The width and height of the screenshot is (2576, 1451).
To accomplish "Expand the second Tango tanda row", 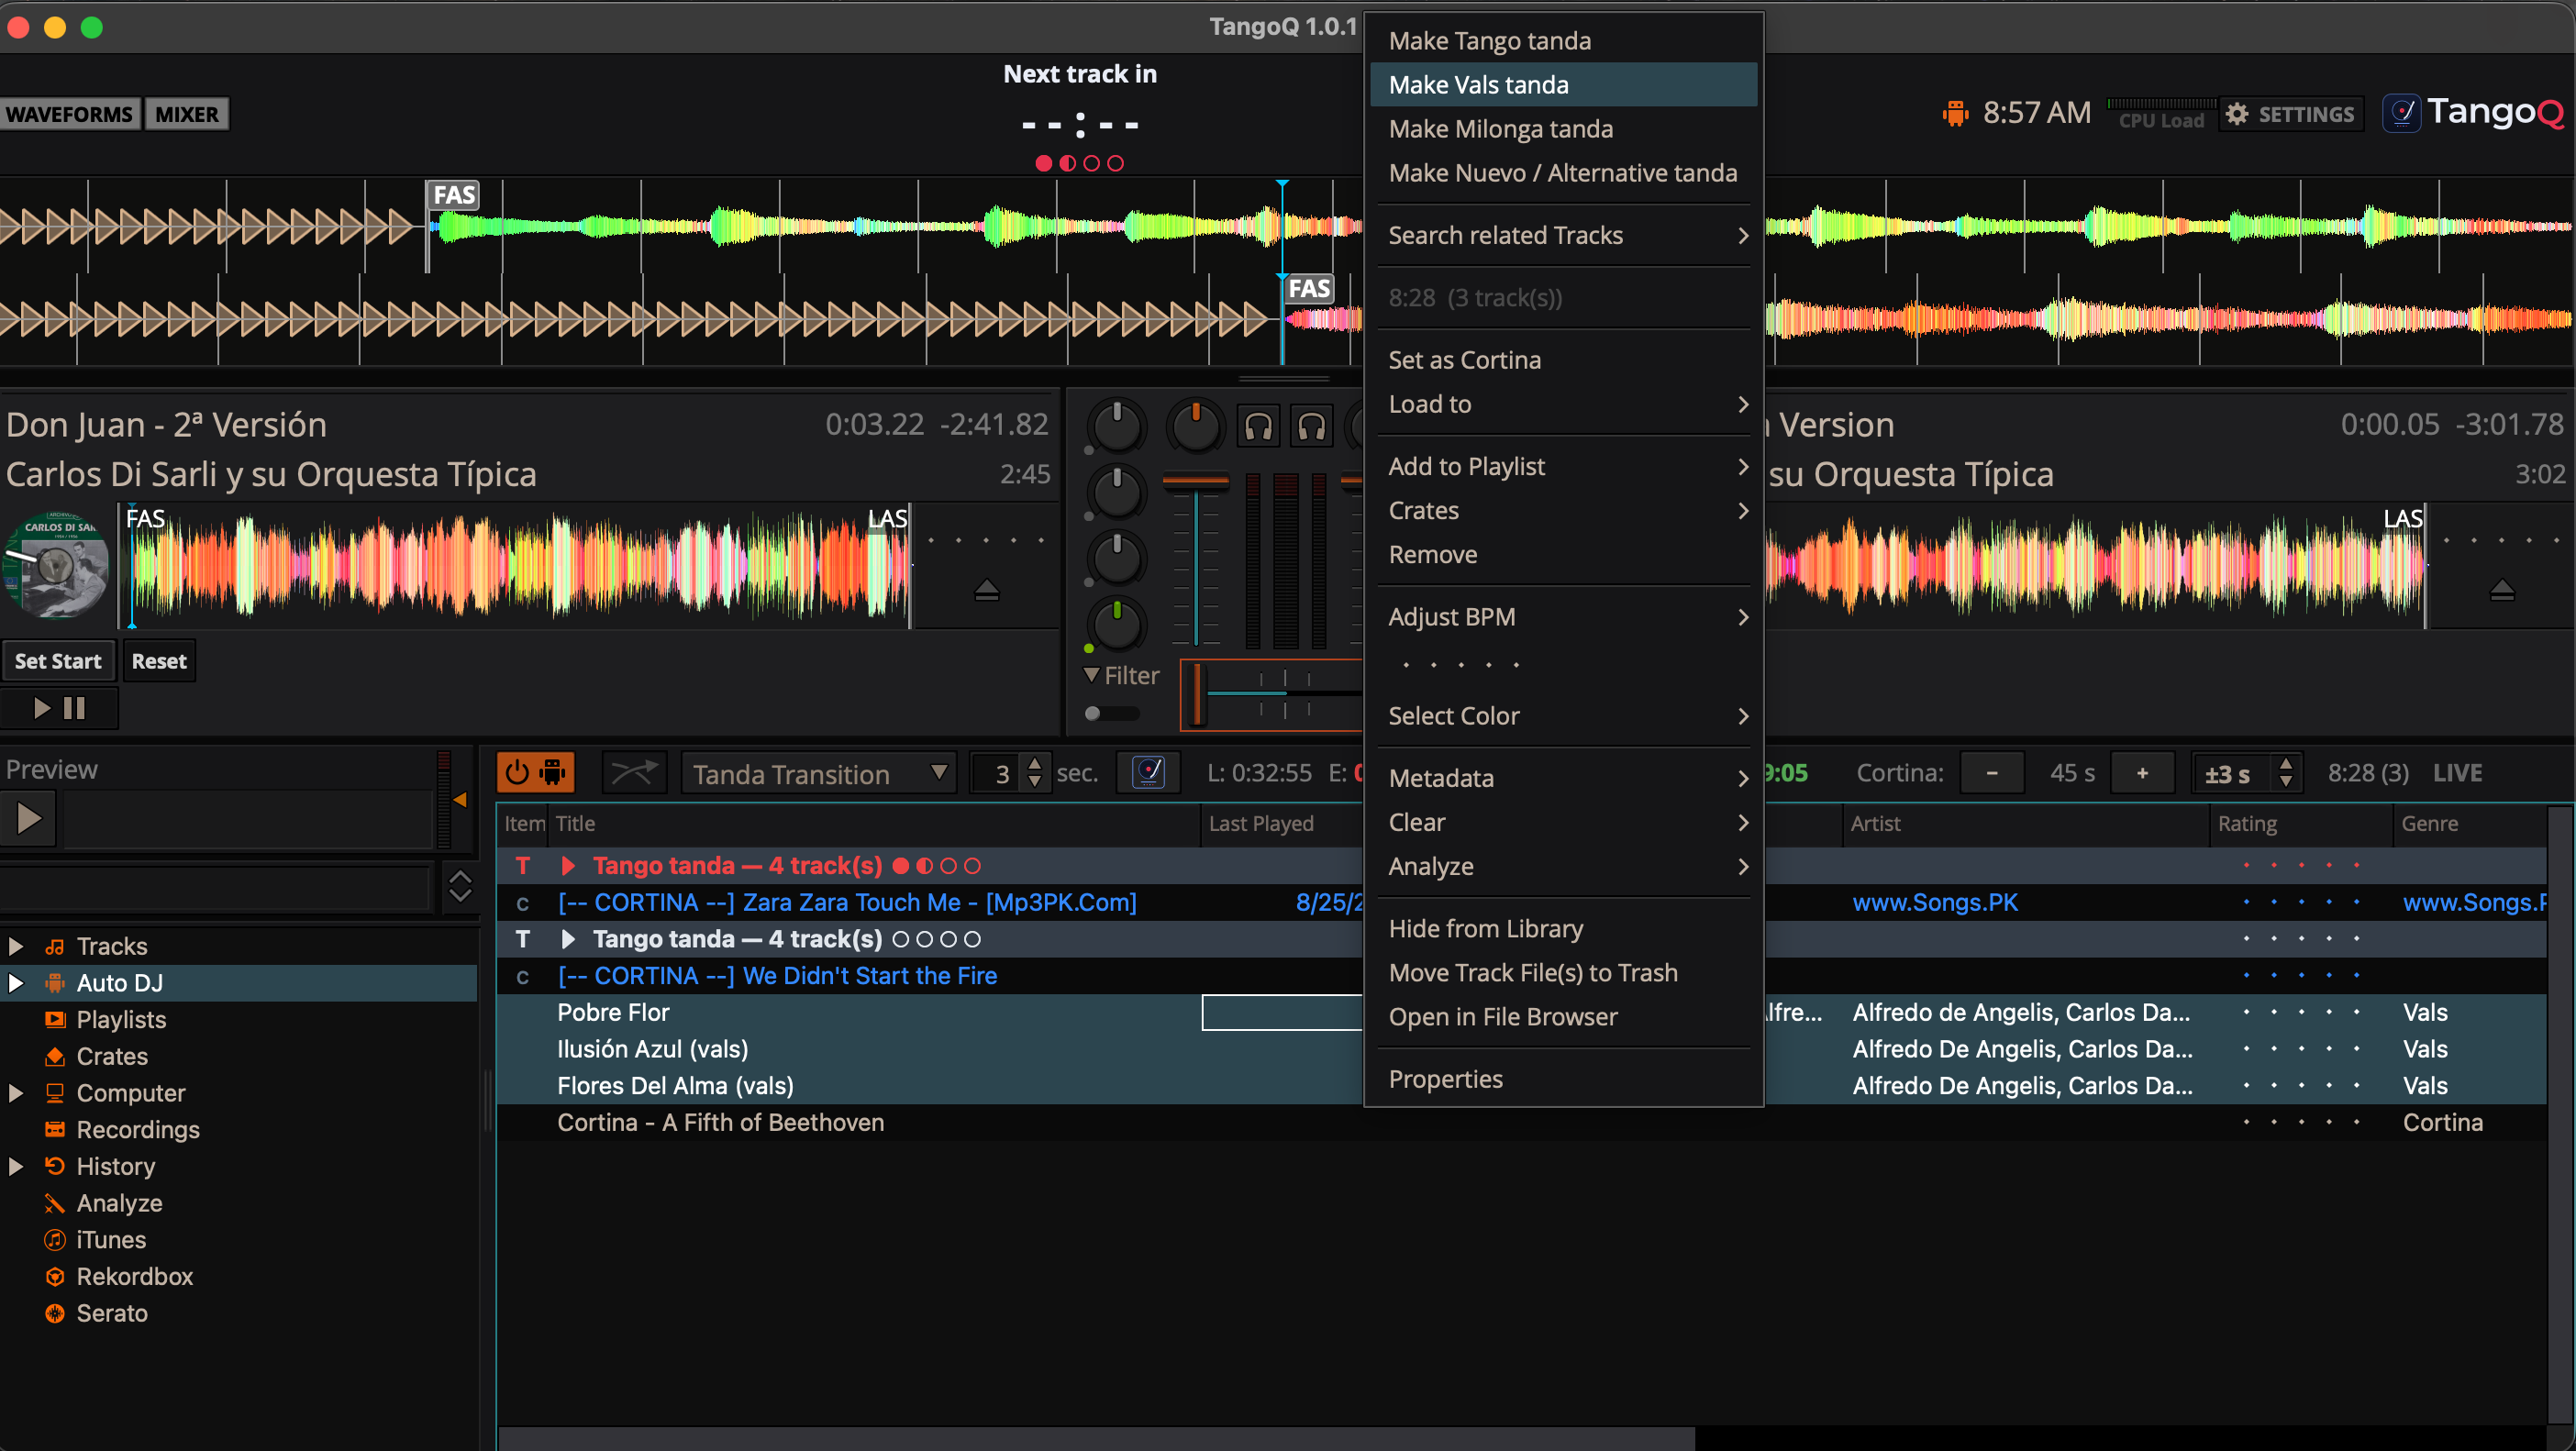I will [x=568, y=939].
